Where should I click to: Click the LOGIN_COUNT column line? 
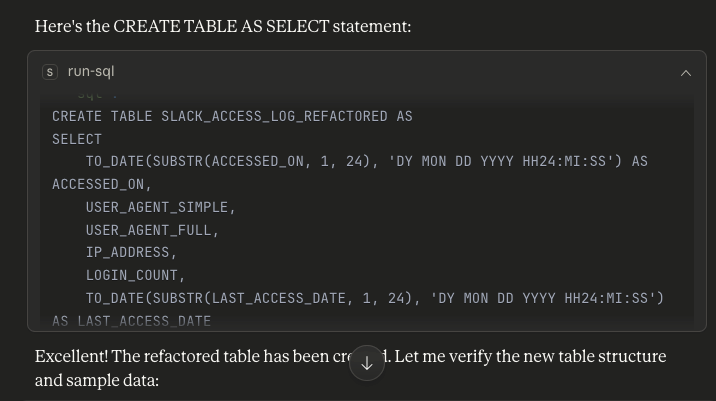point(135,275)
